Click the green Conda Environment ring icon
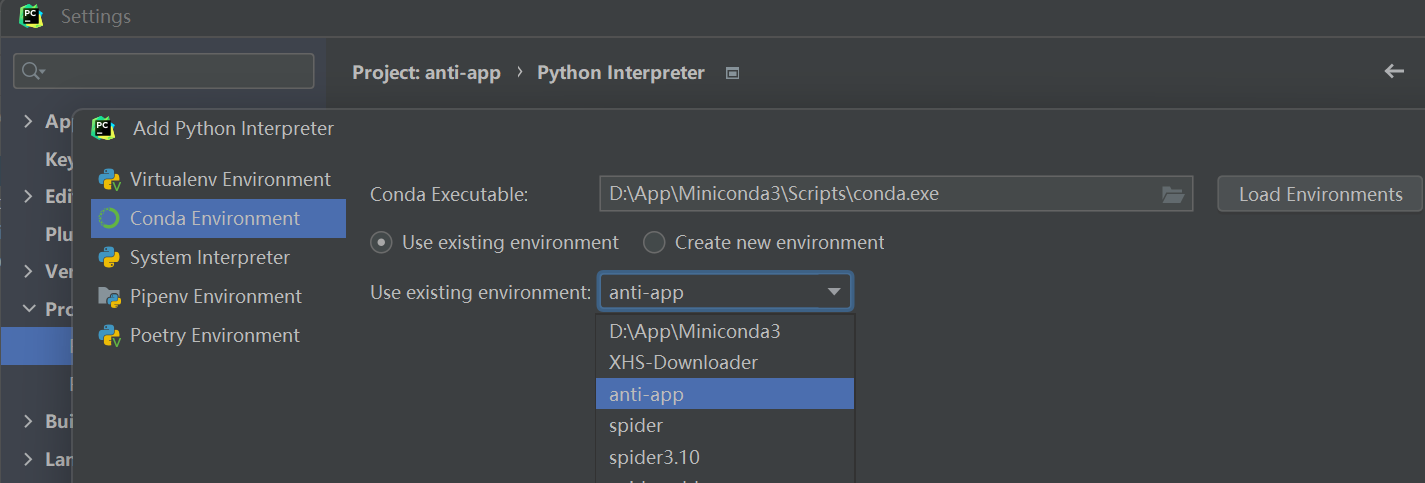This screenshot has height=483, width=1425. point(109,219)
